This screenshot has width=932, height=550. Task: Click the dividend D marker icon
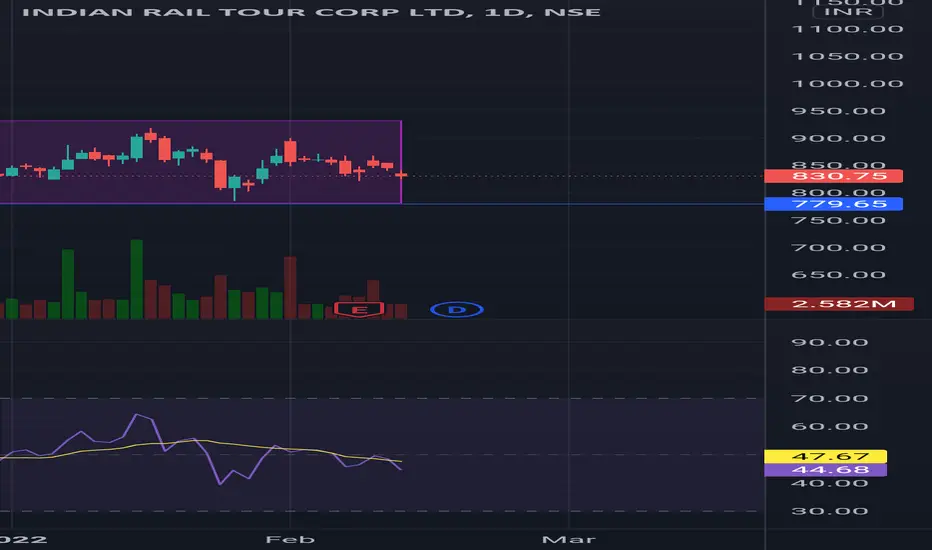(x=456, y=309)
